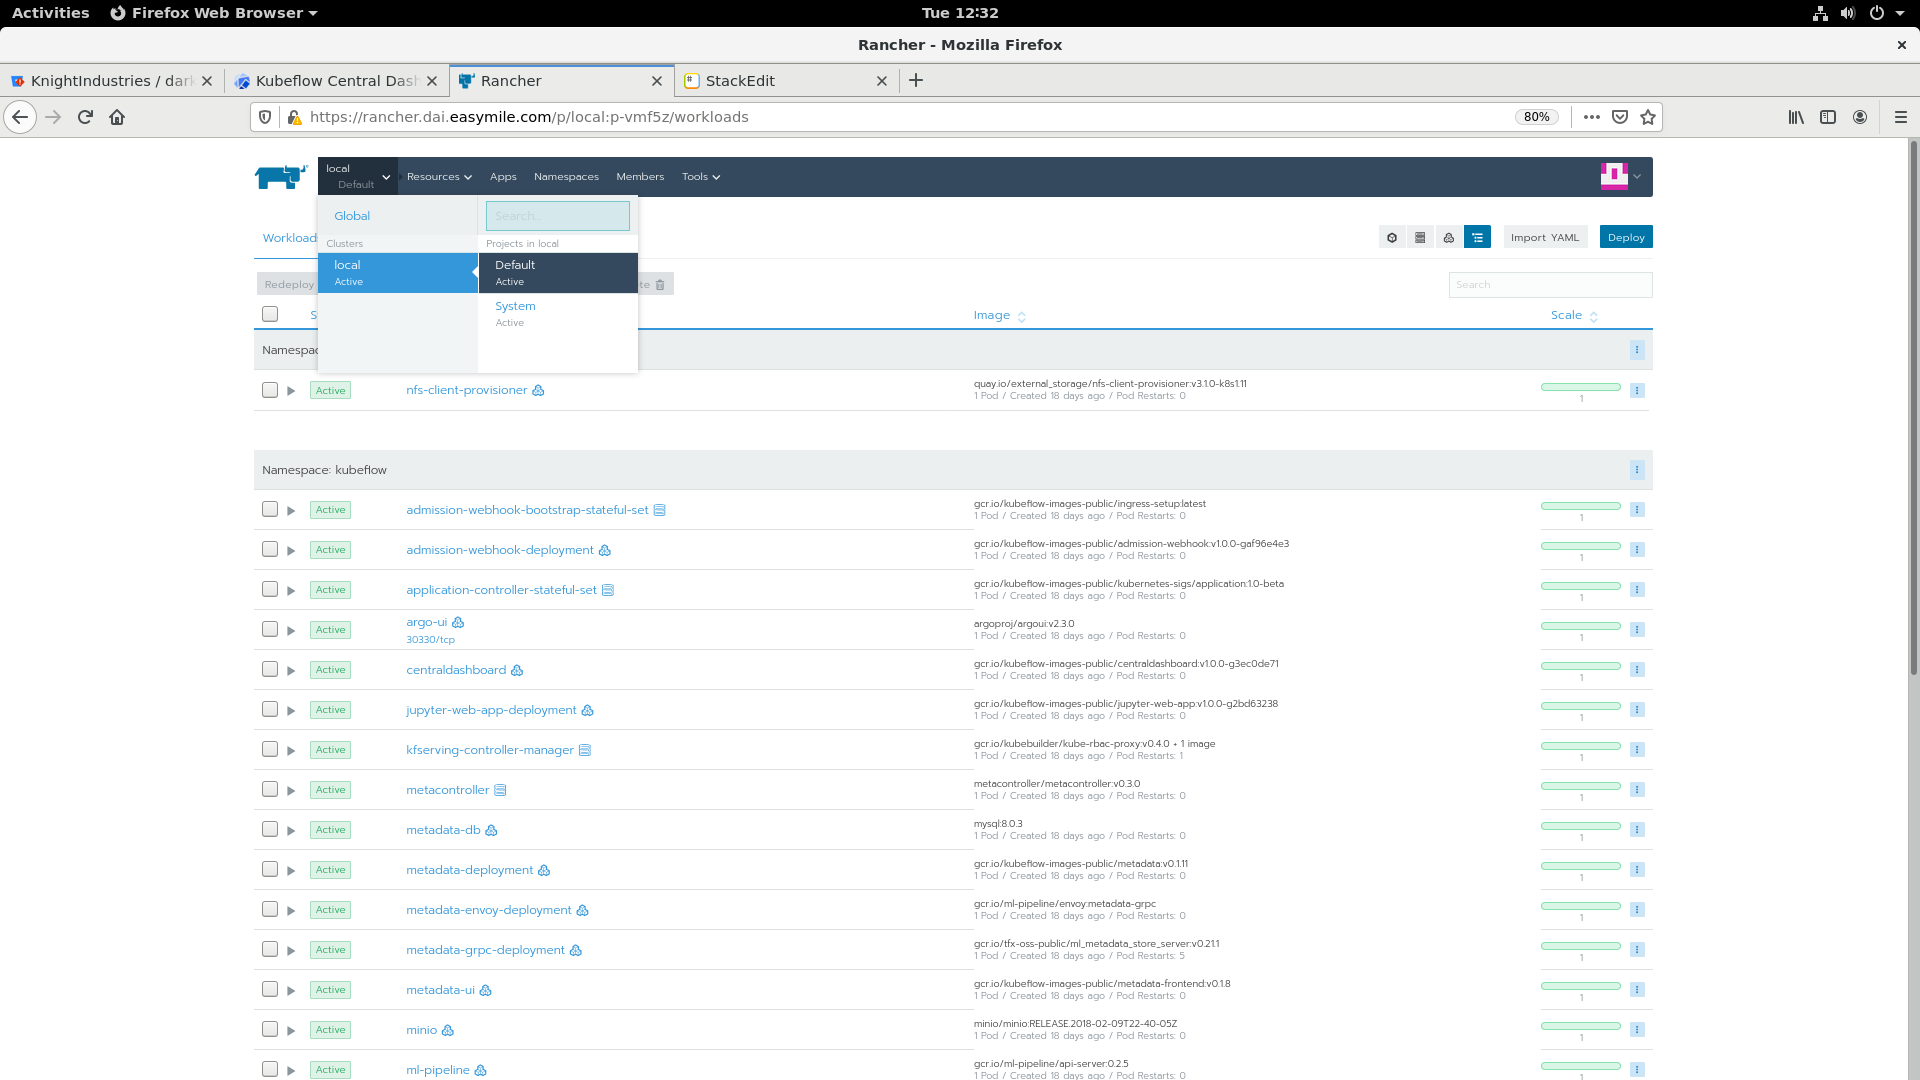The height and width of the screenshot is (1080, 1920).
Task: Expand centraldashboard row details arrow
Action: pyautogui.click(x=291, y=670)
